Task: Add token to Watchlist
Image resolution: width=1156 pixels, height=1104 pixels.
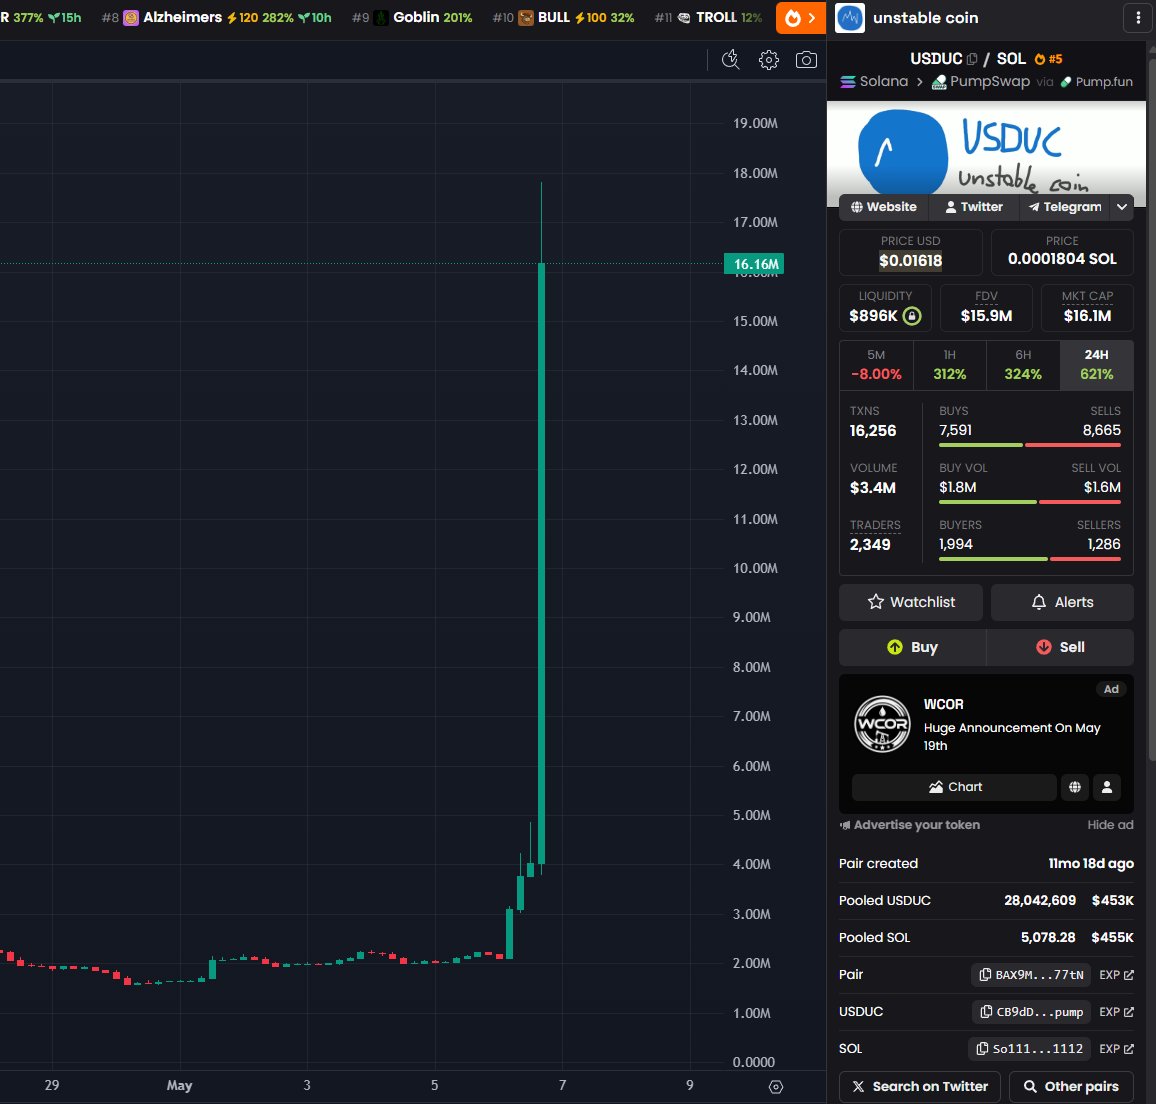Action: point(910,603)
